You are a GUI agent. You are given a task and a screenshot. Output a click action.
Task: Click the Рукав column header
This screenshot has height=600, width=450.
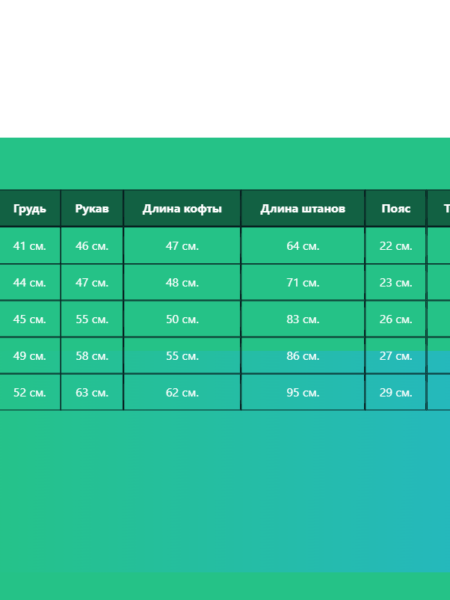[x=92, y=209]
